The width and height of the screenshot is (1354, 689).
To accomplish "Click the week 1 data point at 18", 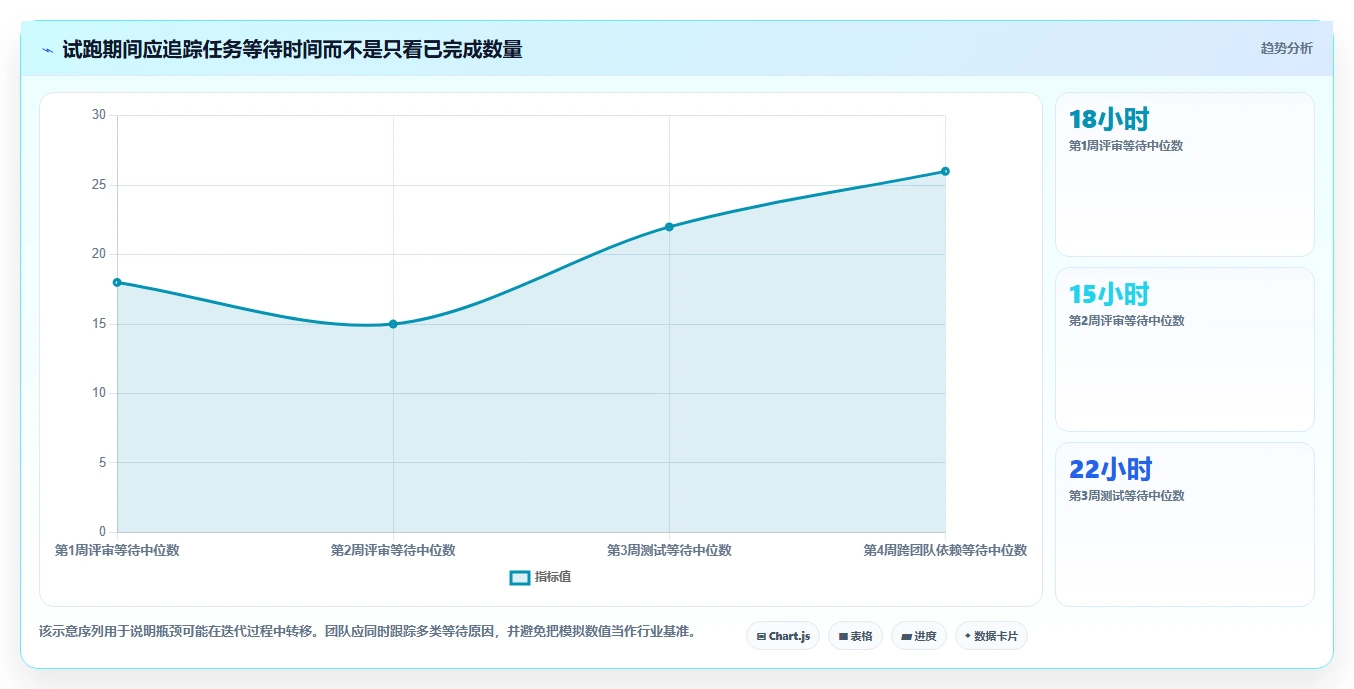I will tap(117, 282).
